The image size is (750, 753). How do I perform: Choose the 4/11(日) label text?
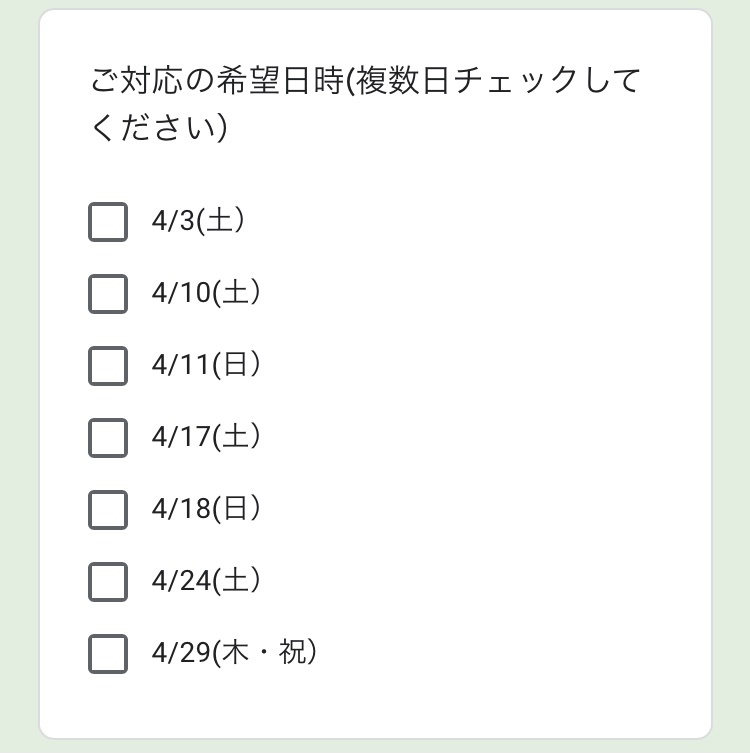pos(206,365)
